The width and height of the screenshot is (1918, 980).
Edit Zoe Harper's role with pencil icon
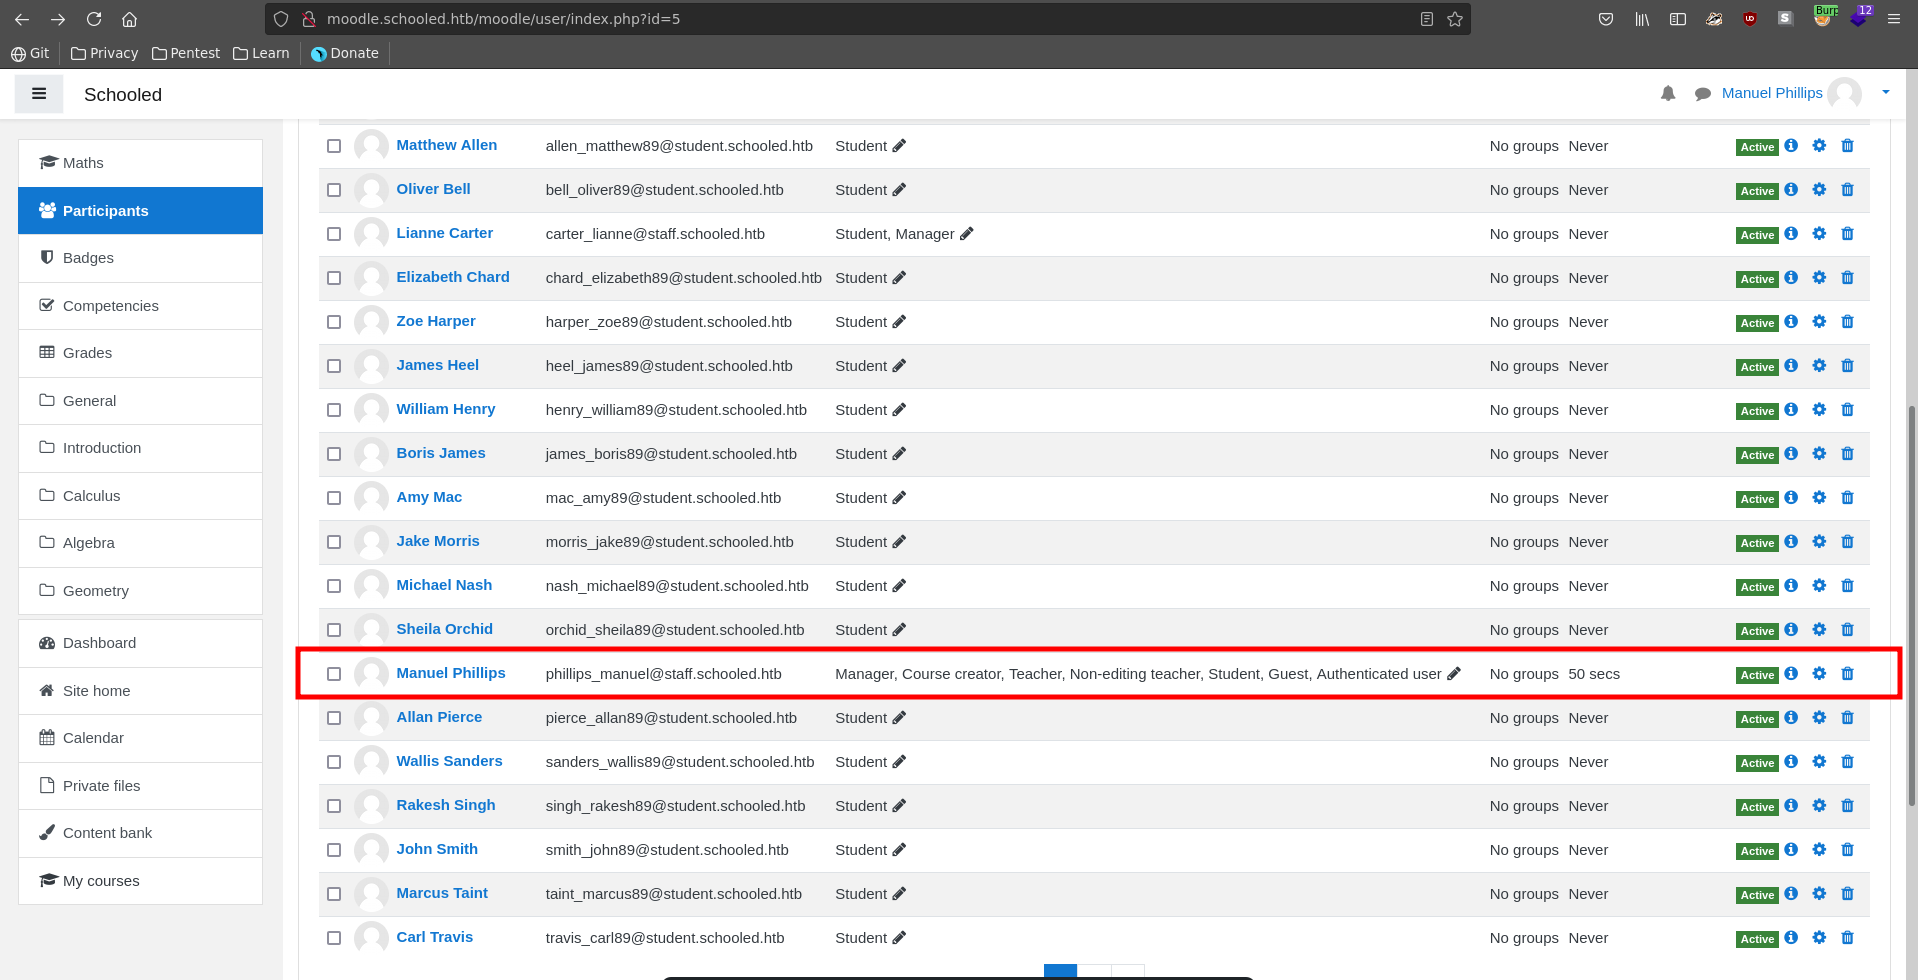tap(899, 322)
